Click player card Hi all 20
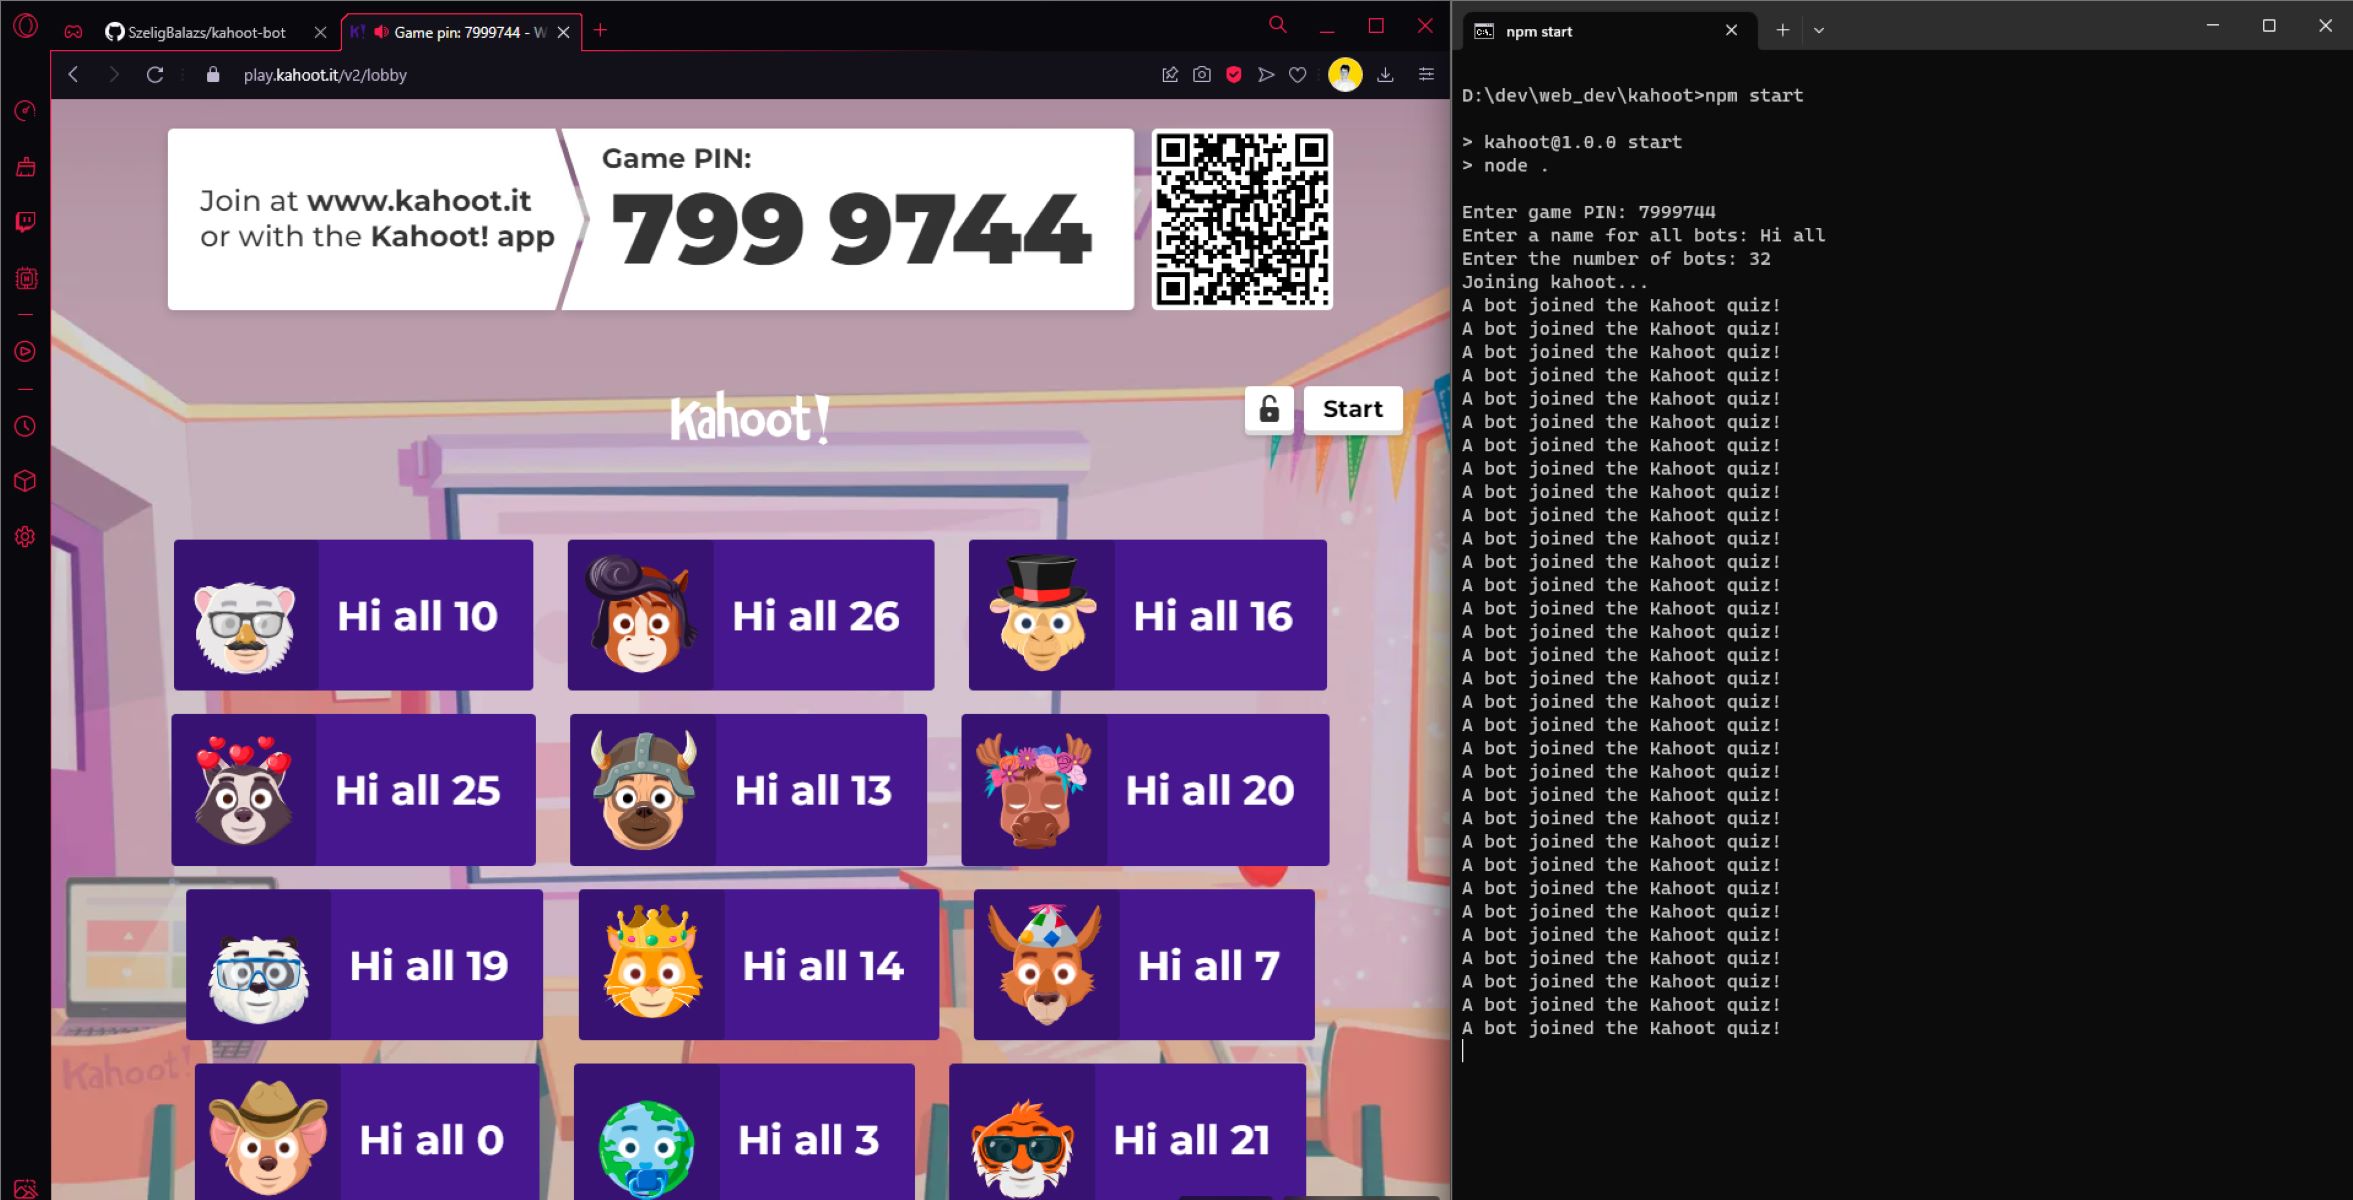Screen dimensions: 2353x1200 click(x=1145, y=790)
